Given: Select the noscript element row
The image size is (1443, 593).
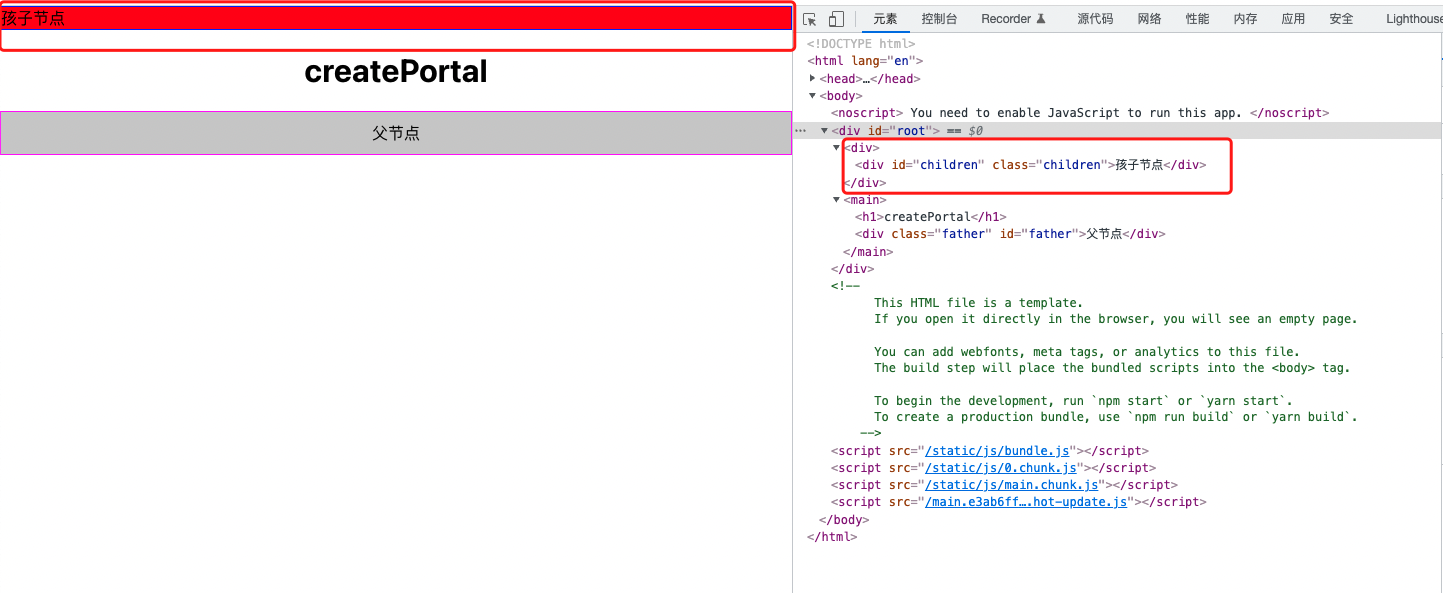Looking at the screenshot, I should point(1080,113).
